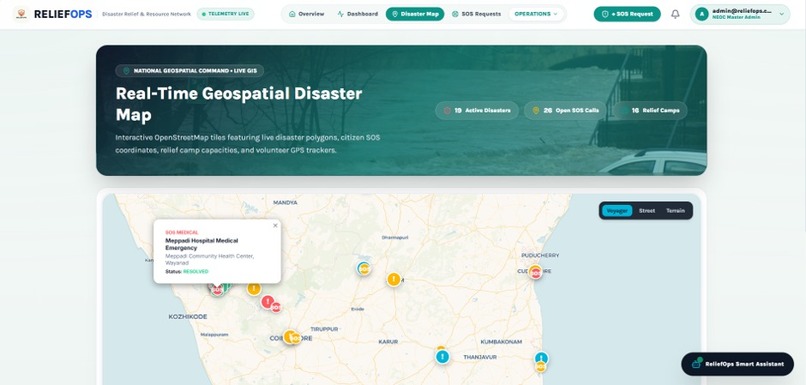Viewport: 806px width, 385px height.
Task: Click the red alert marker above Kozhikode
Action: coord(267,302)
